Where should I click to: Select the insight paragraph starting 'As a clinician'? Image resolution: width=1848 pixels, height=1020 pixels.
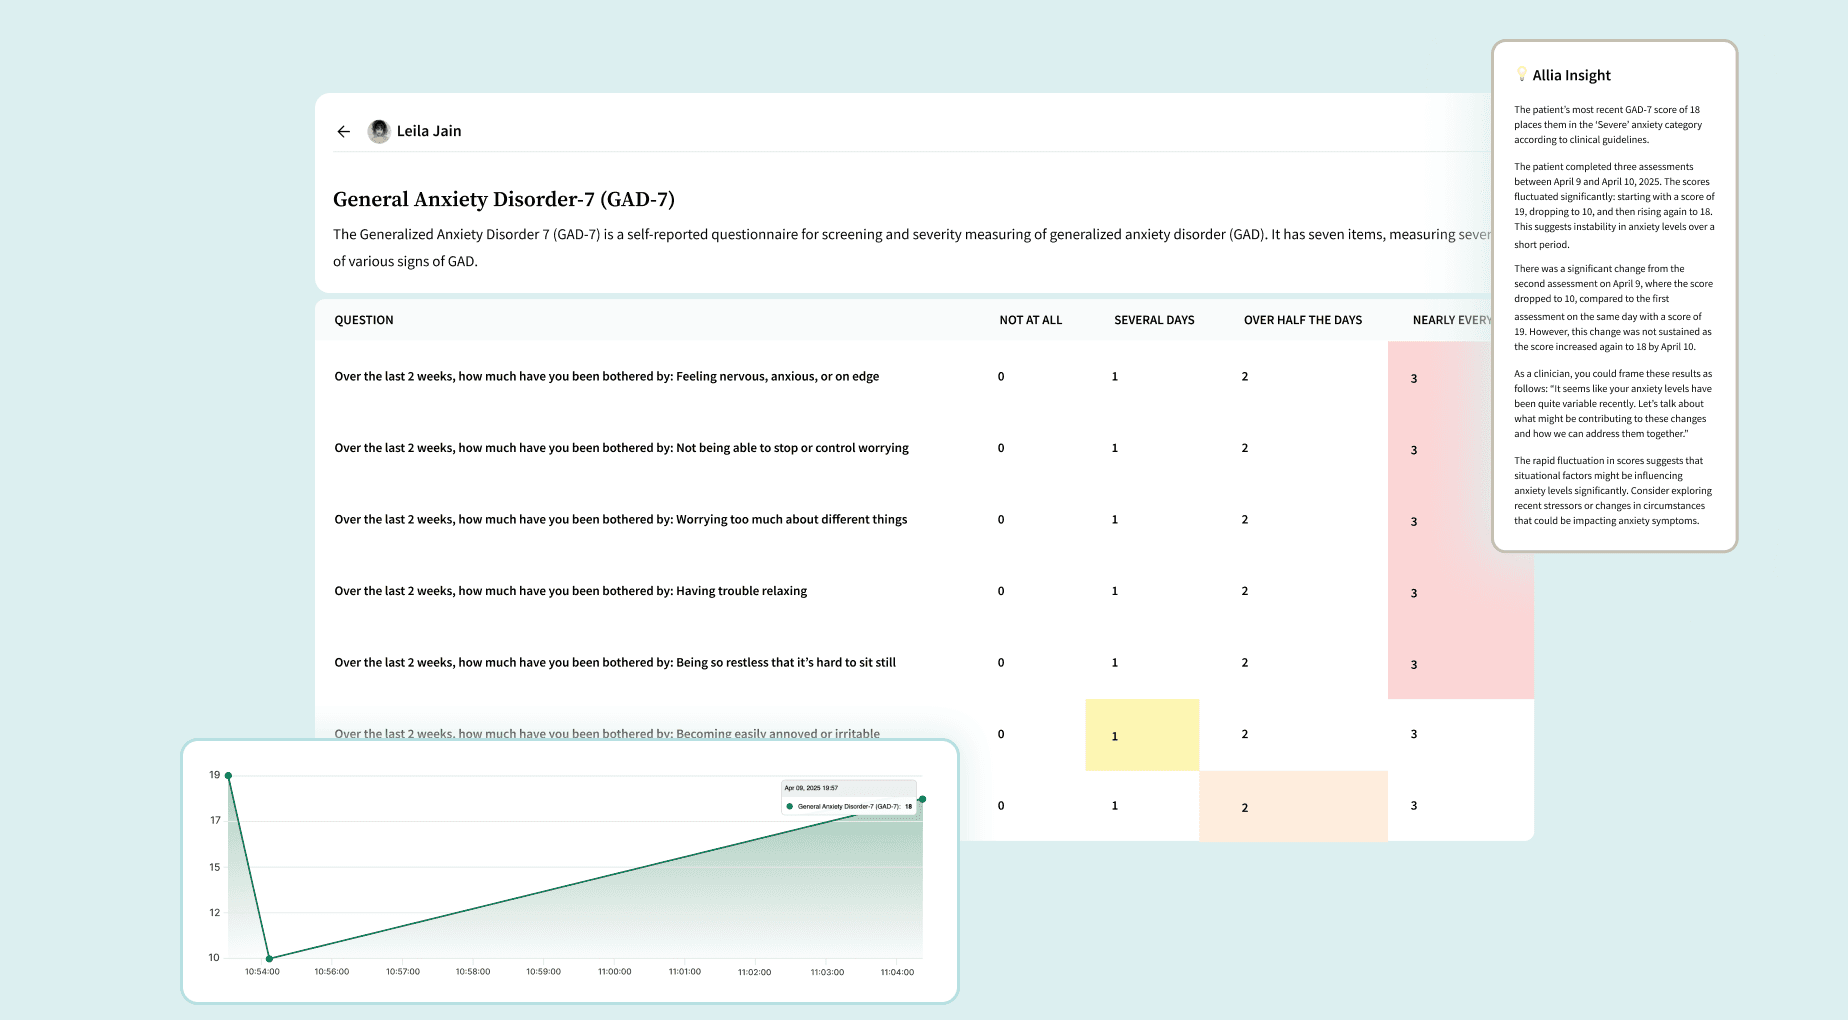(x=1613, y=404)
